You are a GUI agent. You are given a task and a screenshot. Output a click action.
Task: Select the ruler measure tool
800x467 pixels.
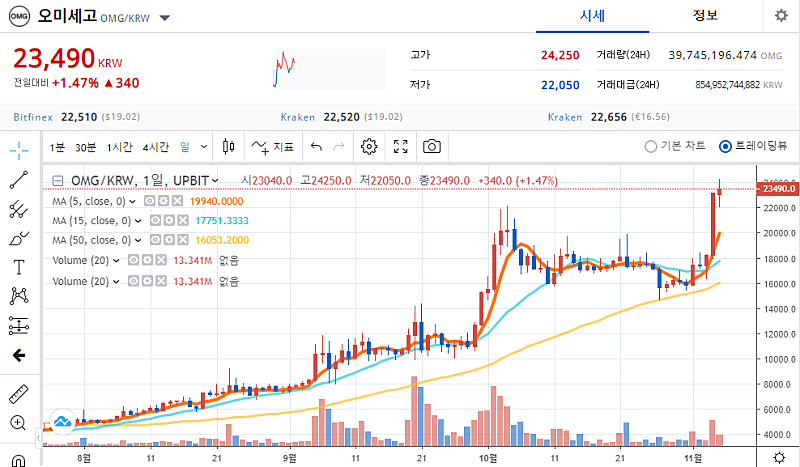tap(19, 394)
